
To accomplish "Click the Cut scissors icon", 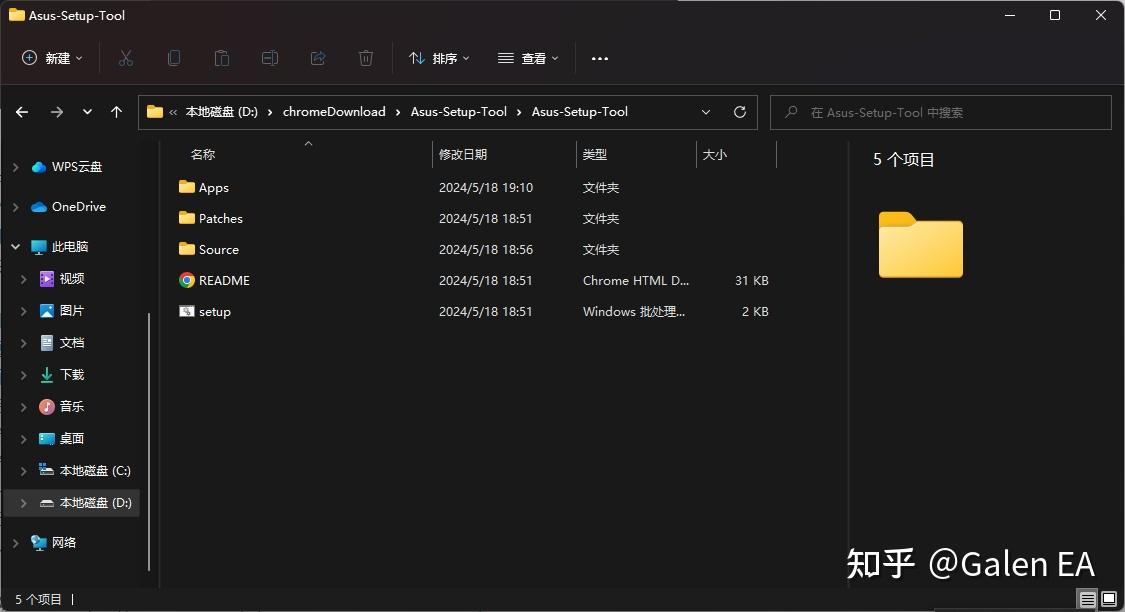I will (x=126, y=58).
